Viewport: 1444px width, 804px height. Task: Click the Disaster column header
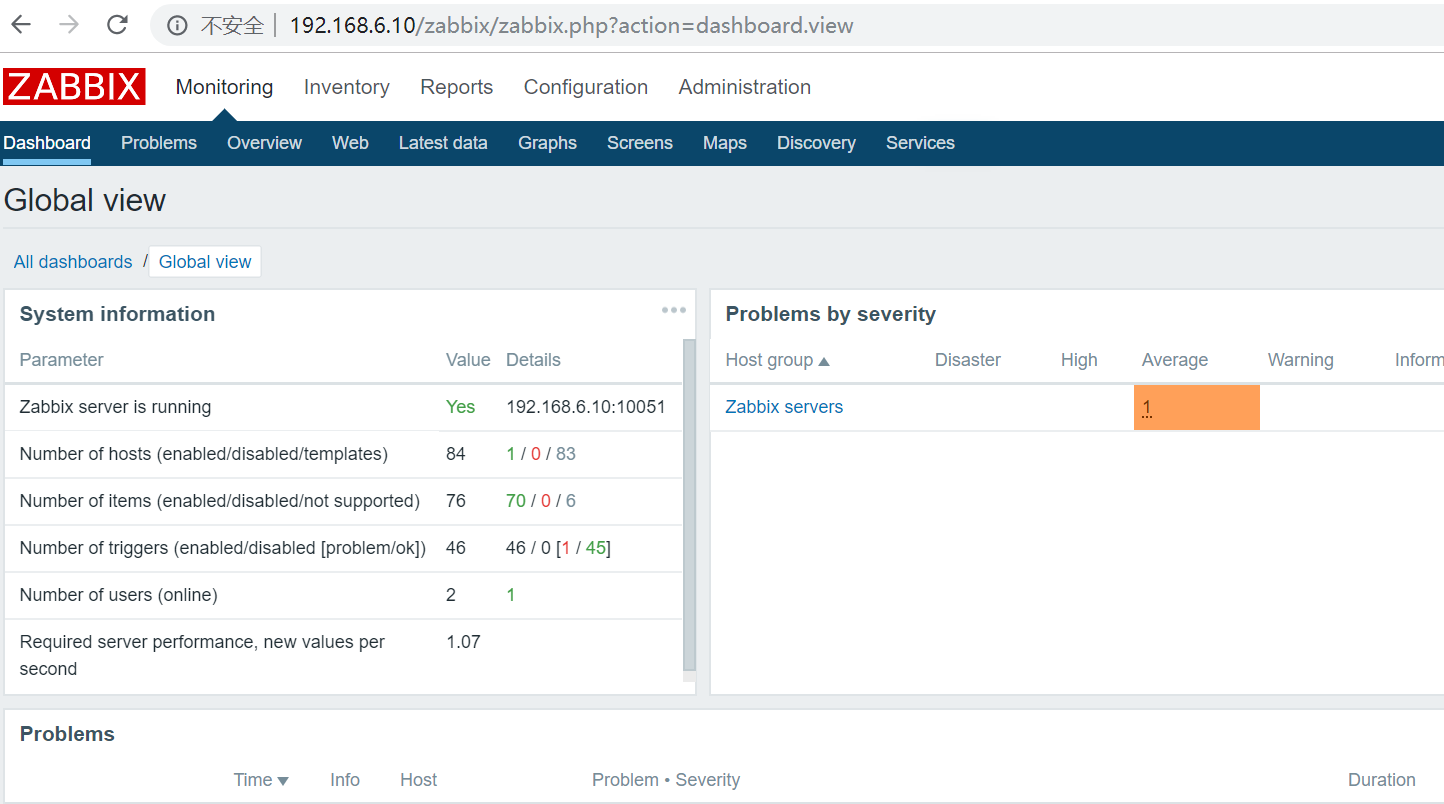[x=967, y=360]
